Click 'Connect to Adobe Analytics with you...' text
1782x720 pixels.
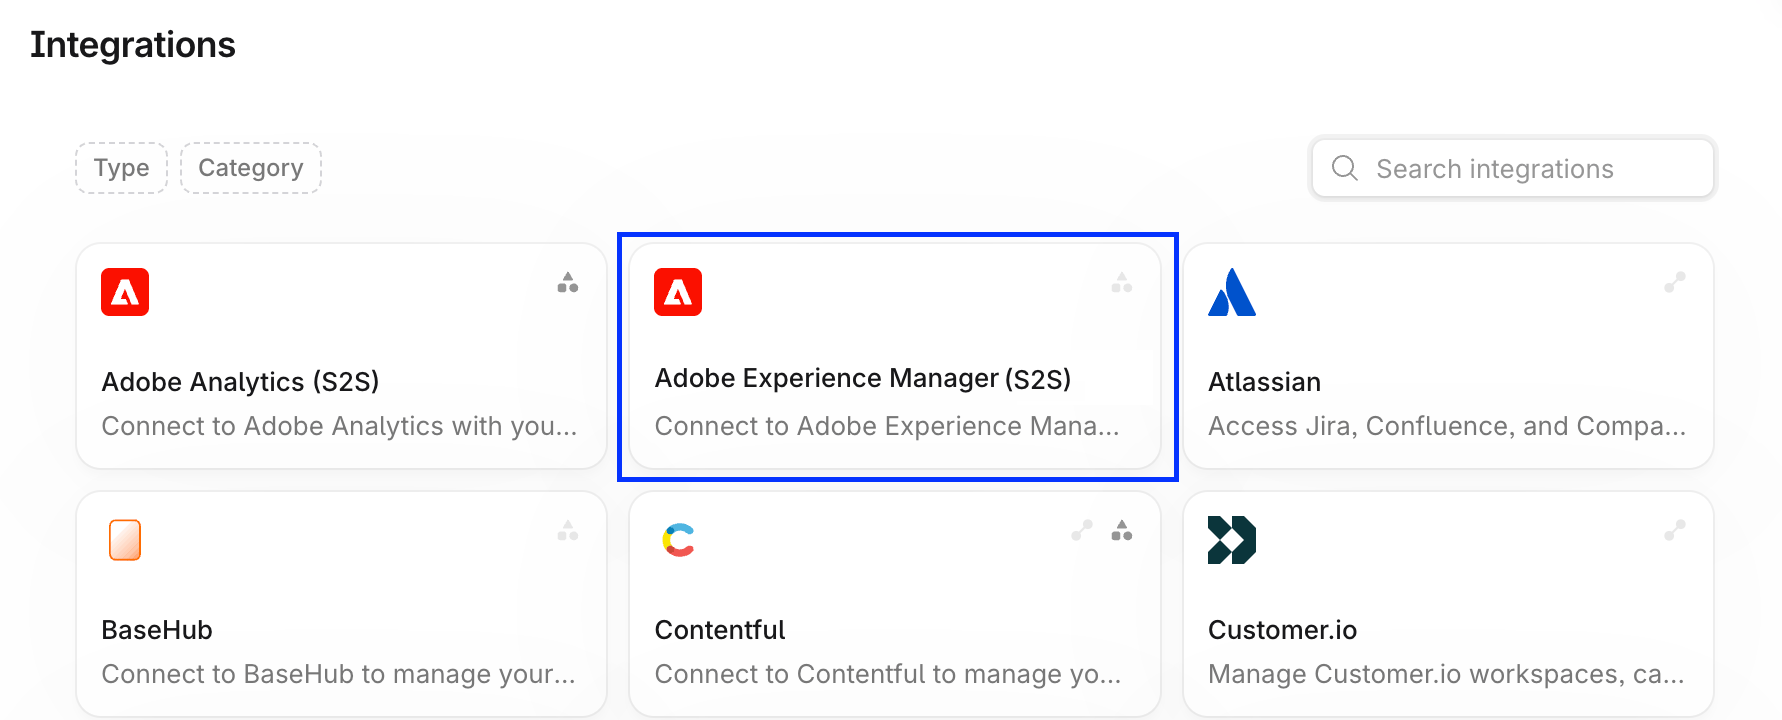point(340,426)
